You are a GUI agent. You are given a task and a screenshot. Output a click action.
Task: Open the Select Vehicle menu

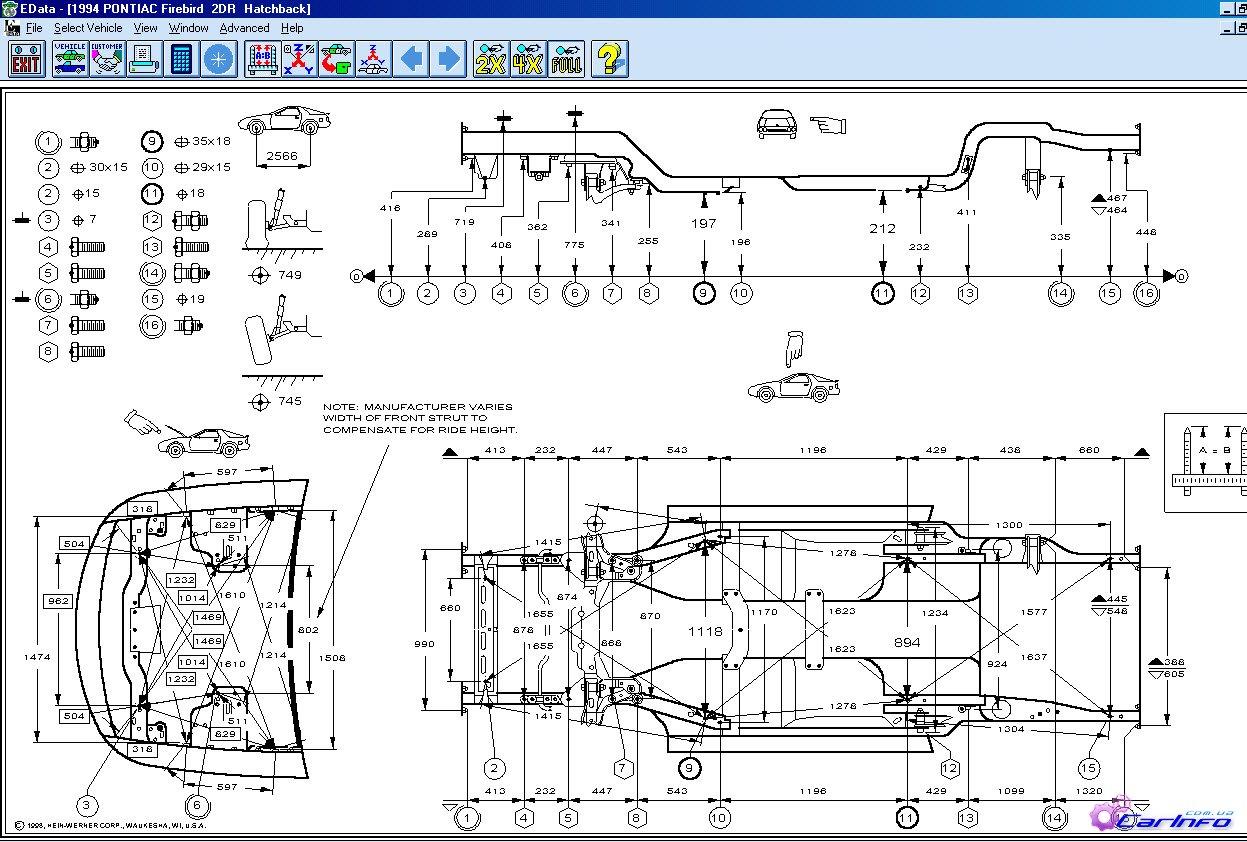coord(88,28)
